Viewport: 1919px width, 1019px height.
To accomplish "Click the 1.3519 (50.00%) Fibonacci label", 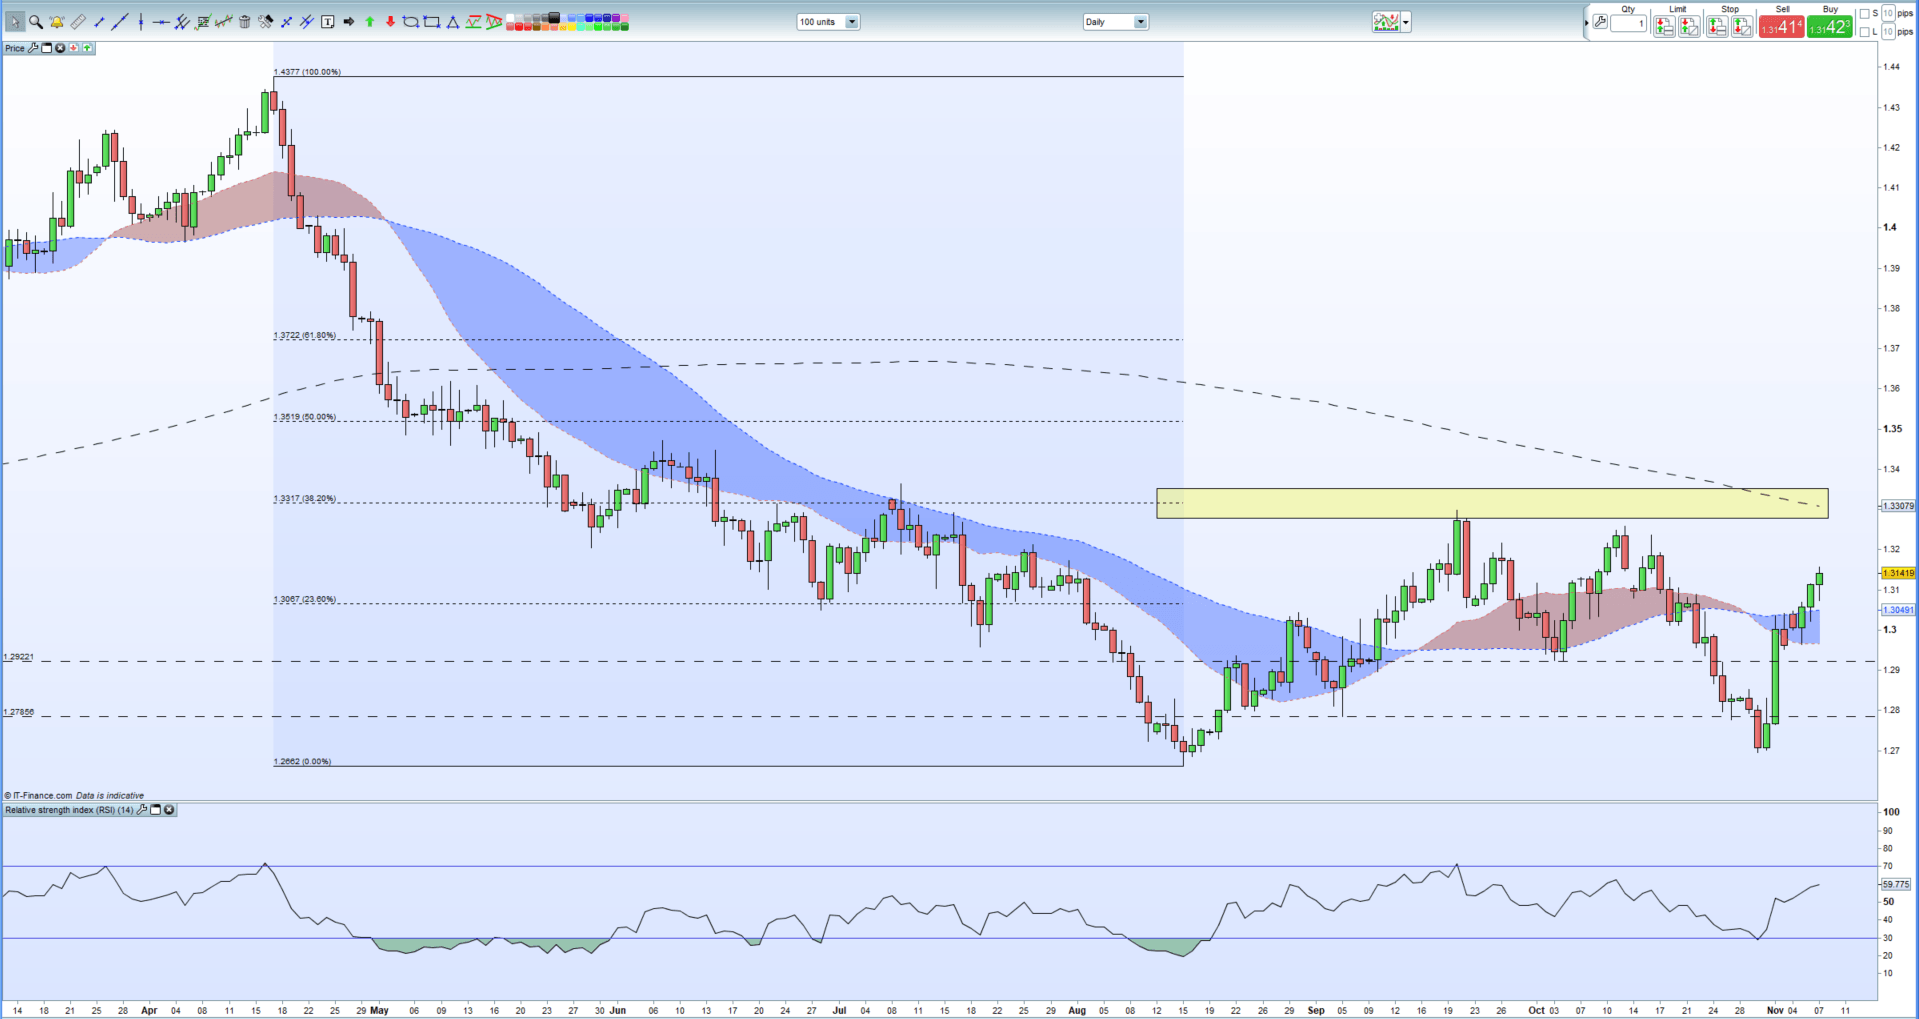I will 305,417.
